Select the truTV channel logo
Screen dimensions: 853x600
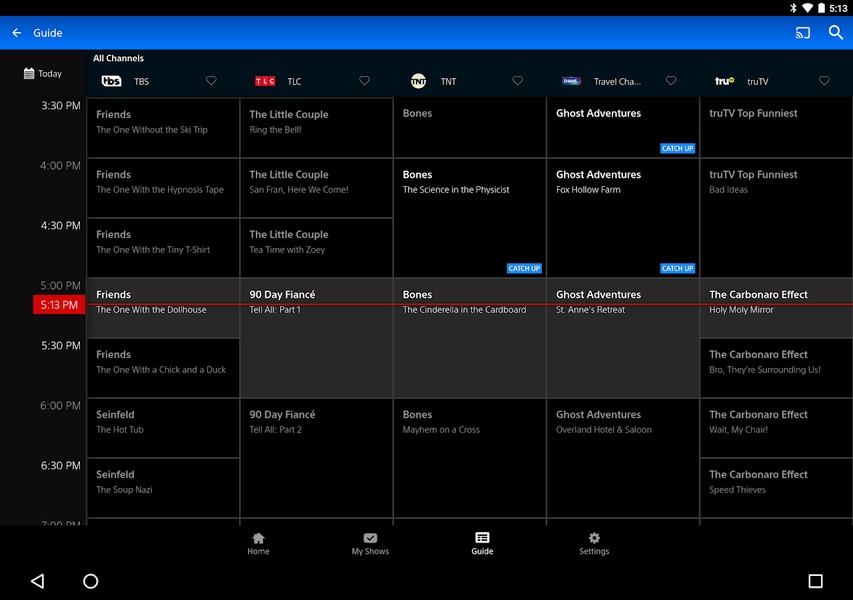click(x=725, y=81)
